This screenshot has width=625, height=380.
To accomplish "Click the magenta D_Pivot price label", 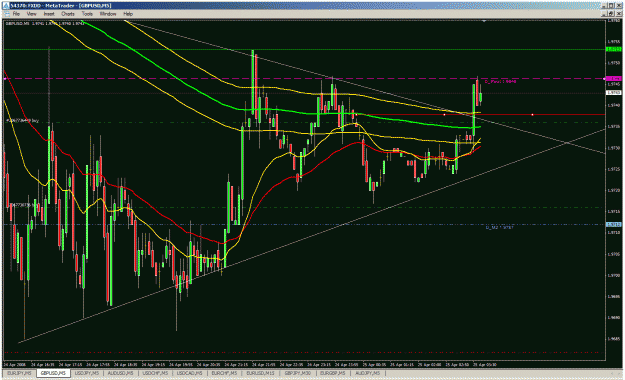I will (x=500, y=81).
